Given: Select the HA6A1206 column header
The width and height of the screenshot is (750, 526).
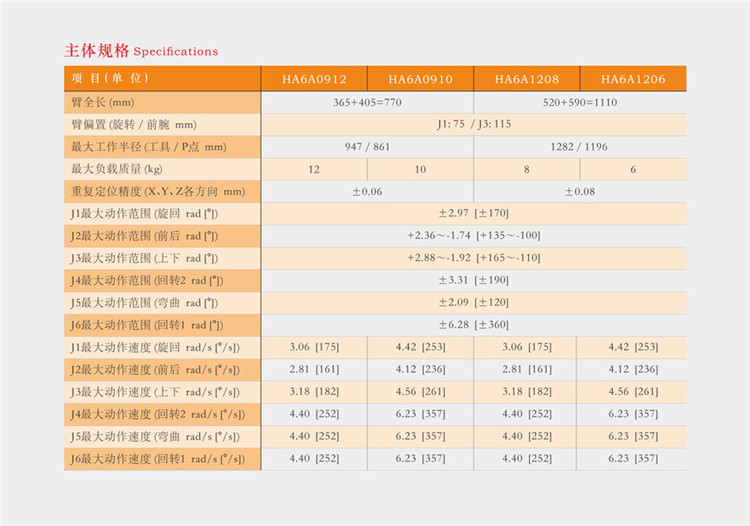Looking at the screenshot, I should coord(633,79).
